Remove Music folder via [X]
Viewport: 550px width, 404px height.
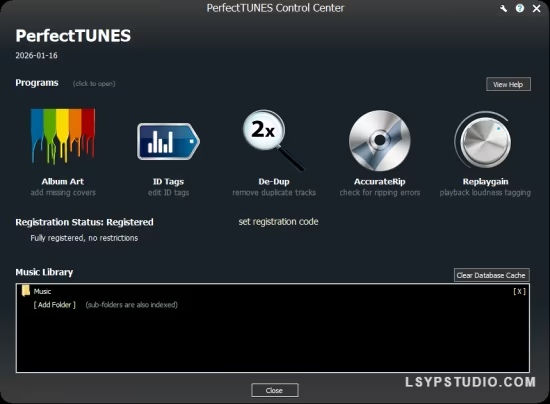coord(519,291)
